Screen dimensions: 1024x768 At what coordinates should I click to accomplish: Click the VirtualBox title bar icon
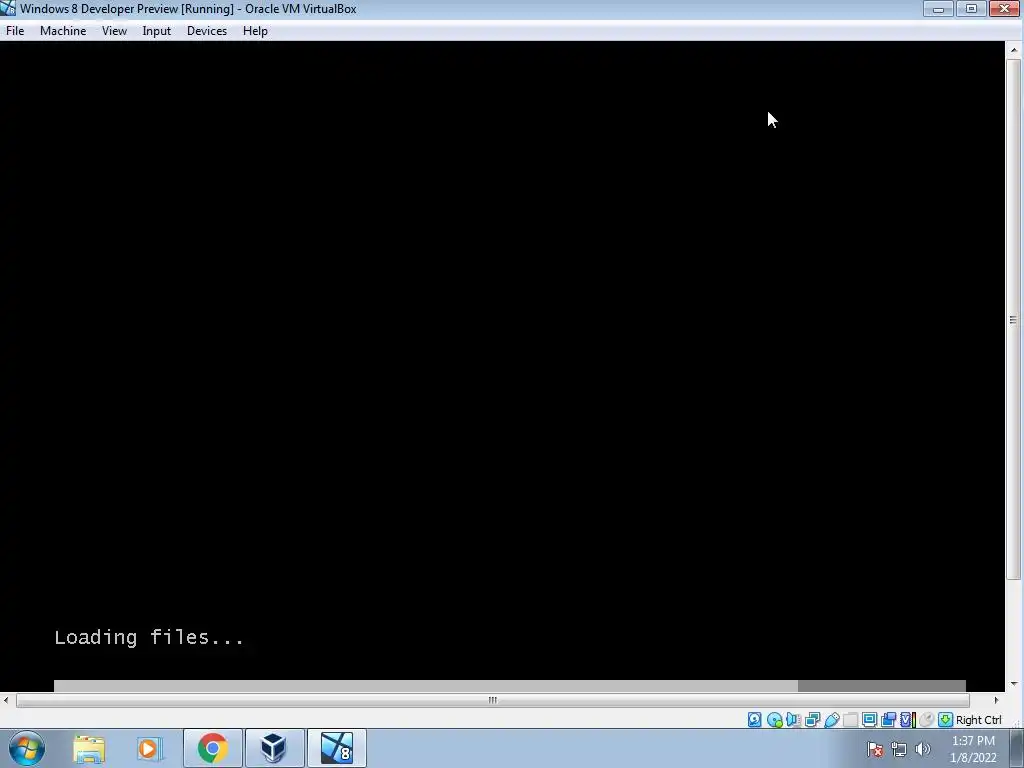click(x=8, y=8)
